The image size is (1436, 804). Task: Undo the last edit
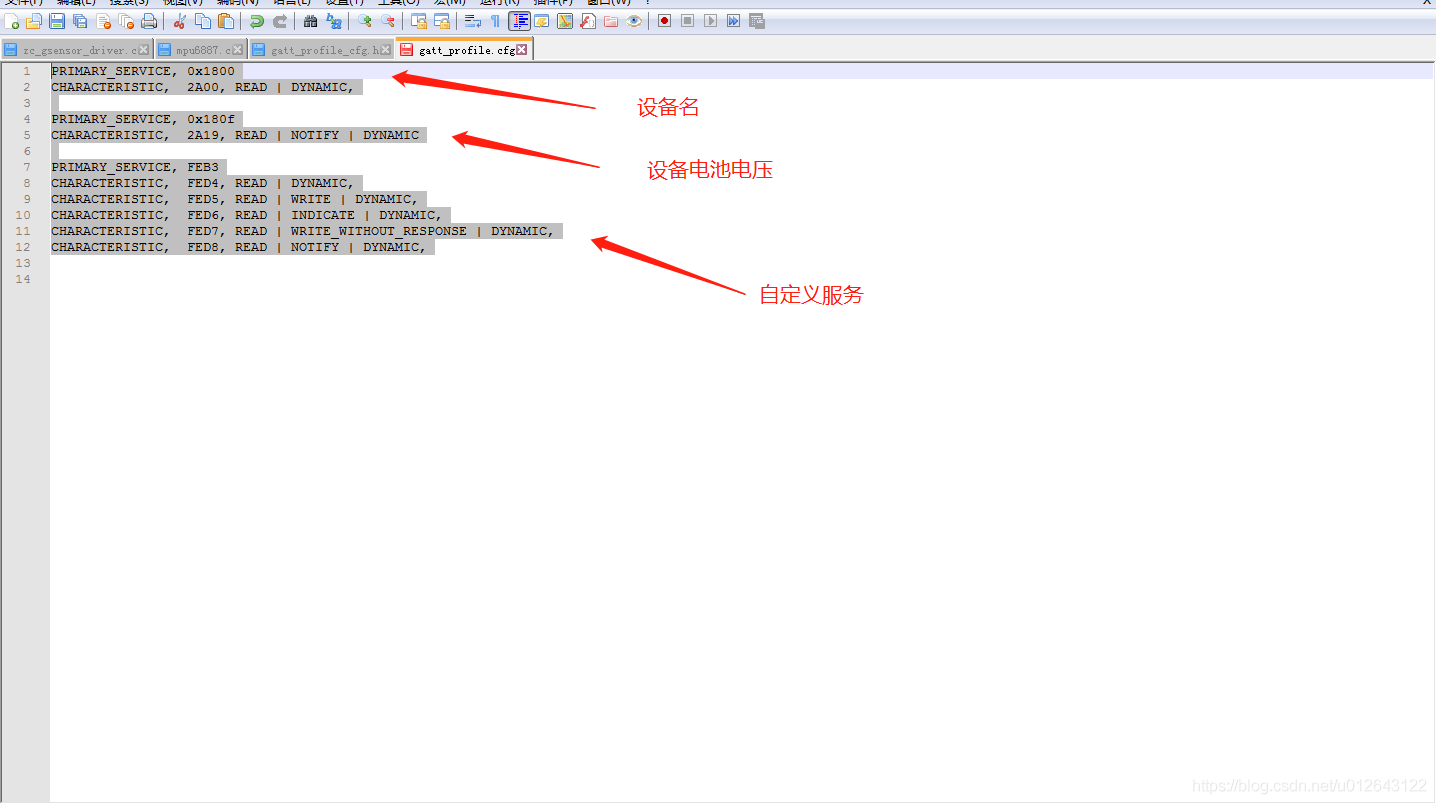[x=257, y=21]
